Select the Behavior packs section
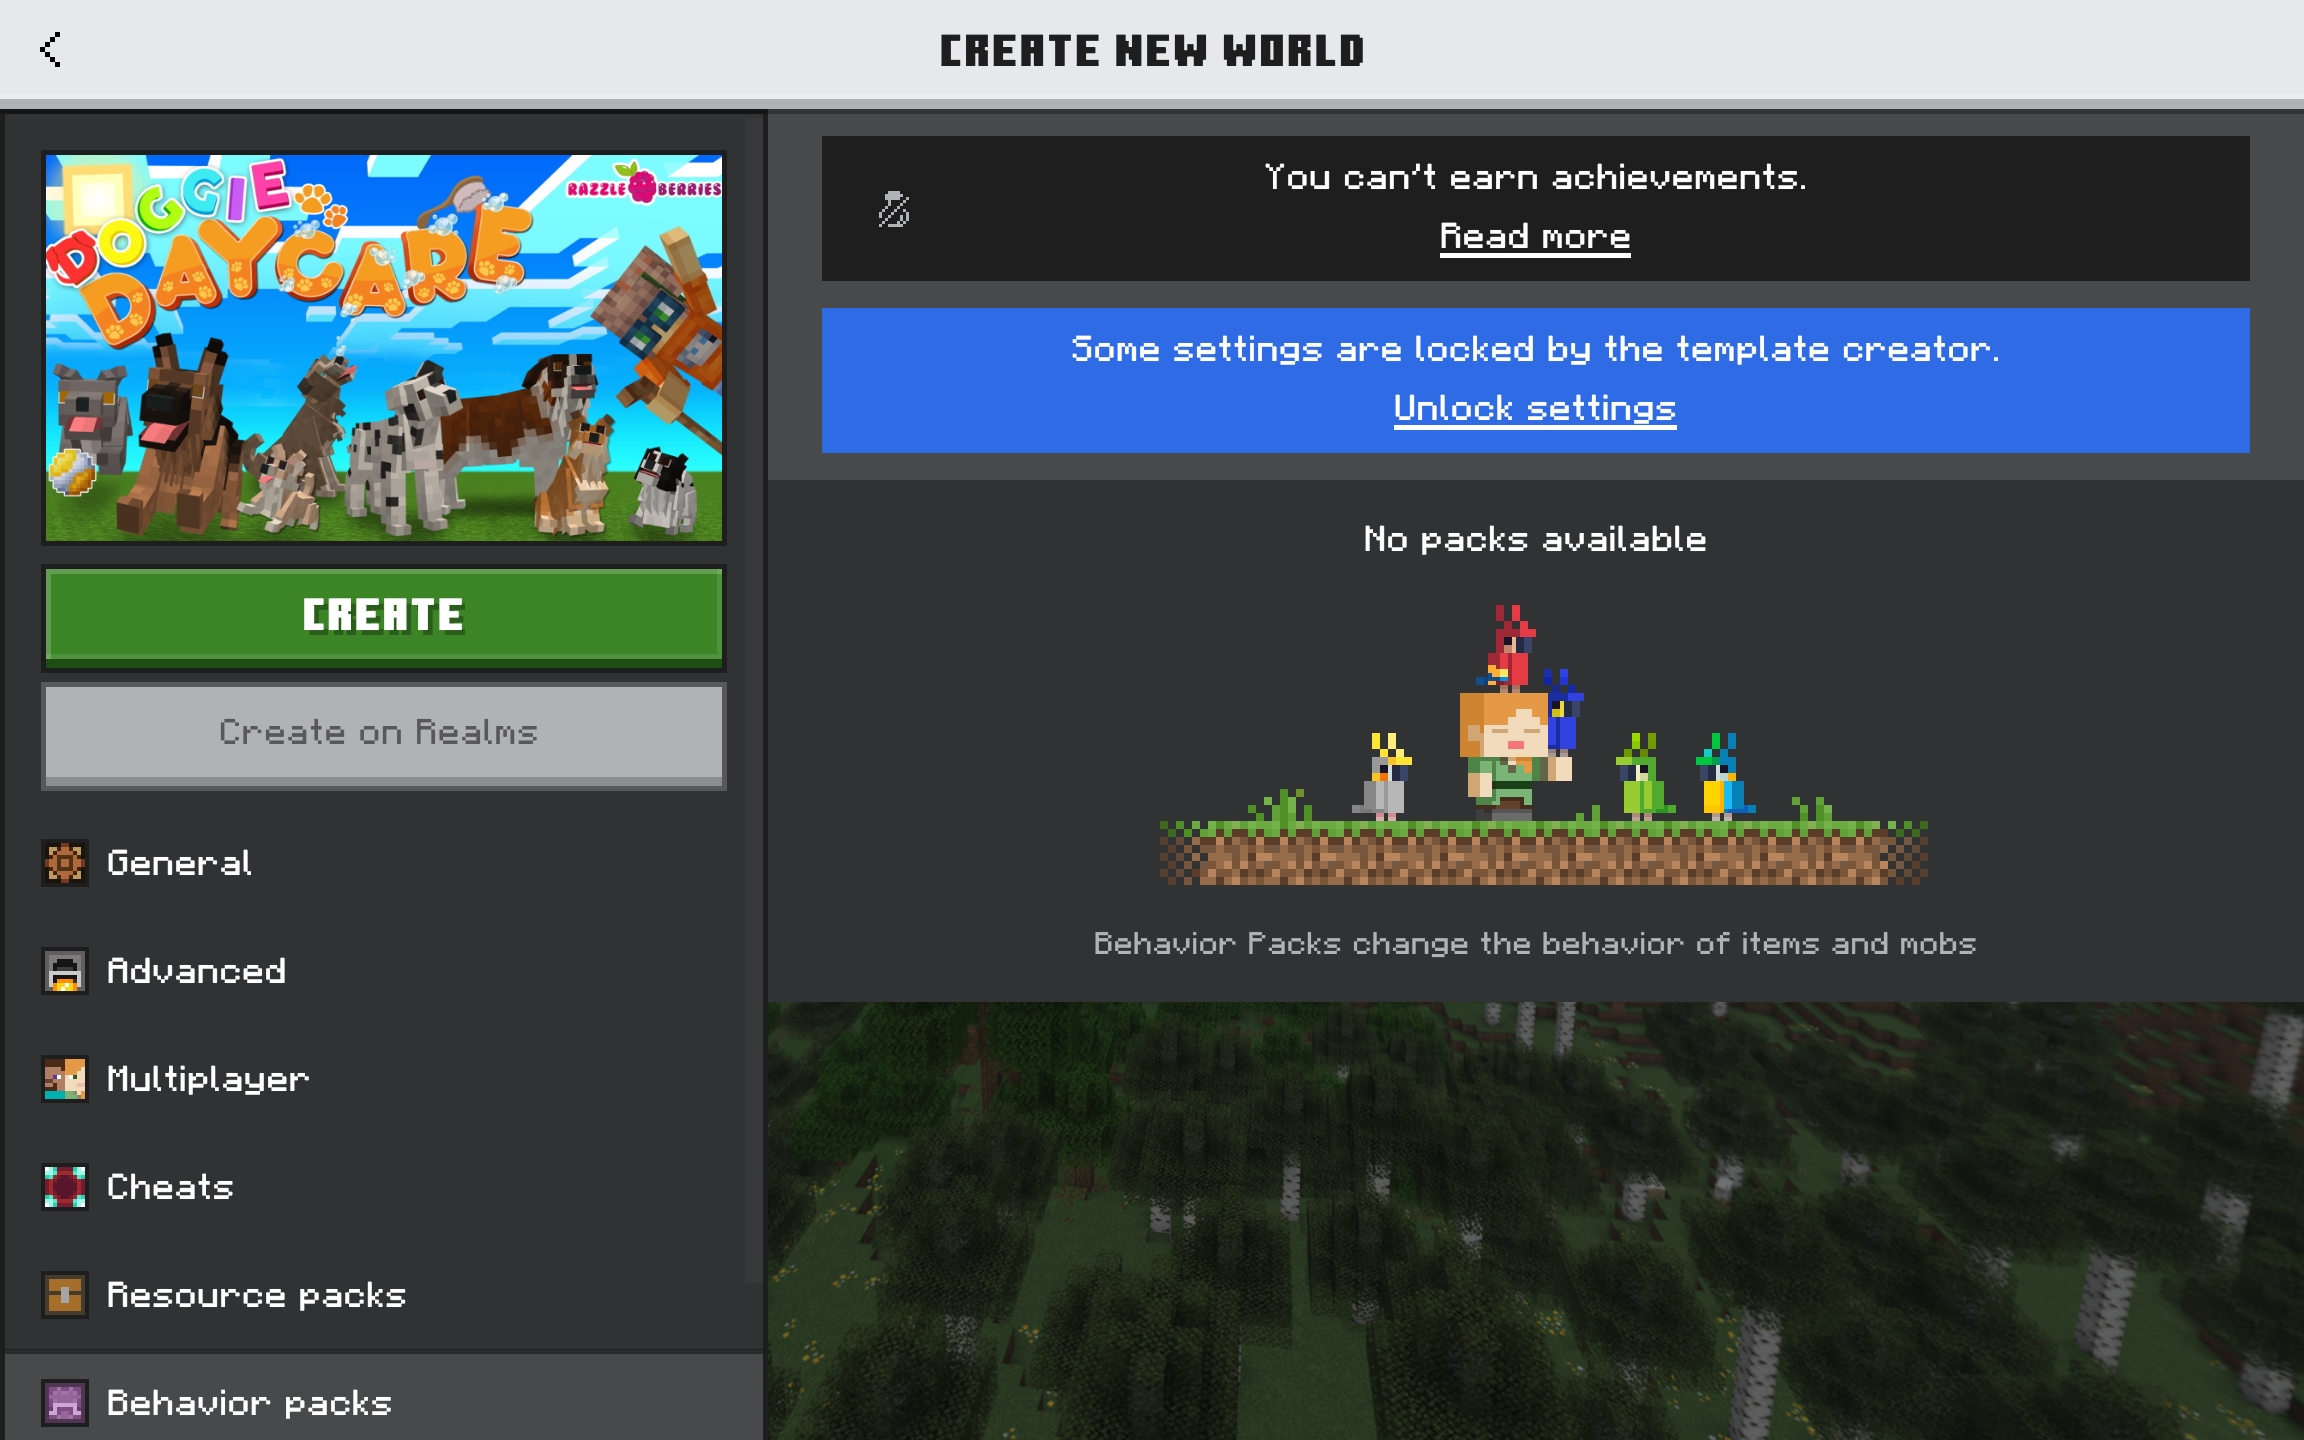The image size is (2304, 1440). tap(384, 1397)
